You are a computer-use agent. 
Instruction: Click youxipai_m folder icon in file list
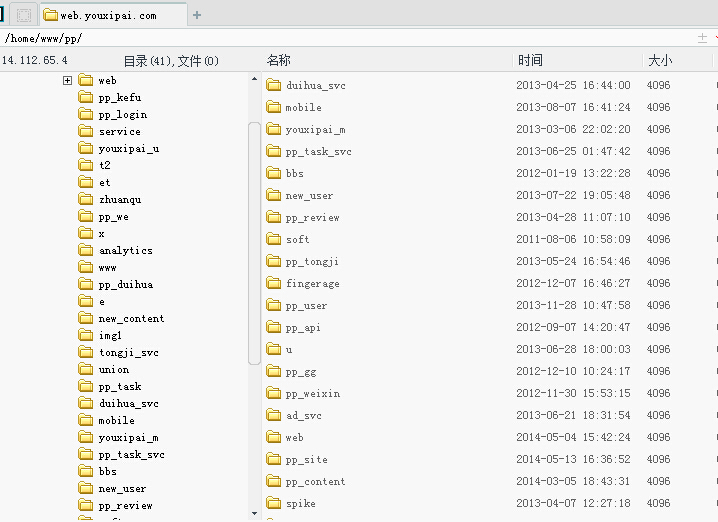coord(274,129)
